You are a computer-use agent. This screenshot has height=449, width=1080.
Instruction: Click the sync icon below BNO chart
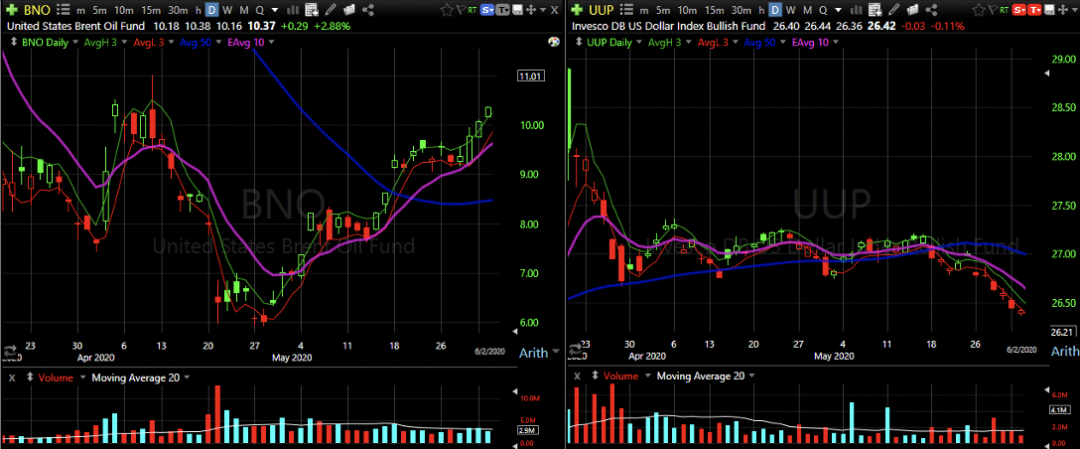click(x=11, y=351)
